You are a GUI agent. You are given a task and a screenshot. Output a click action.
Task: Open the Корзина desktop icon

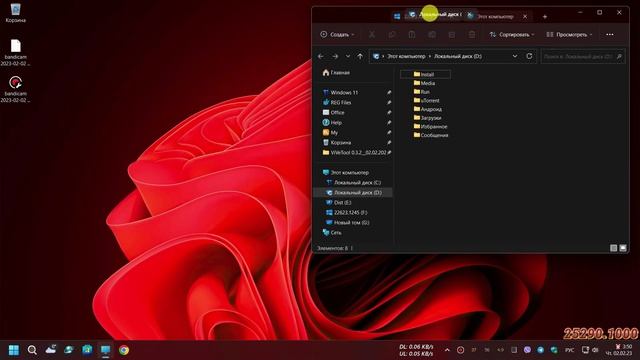click(16, 13)
